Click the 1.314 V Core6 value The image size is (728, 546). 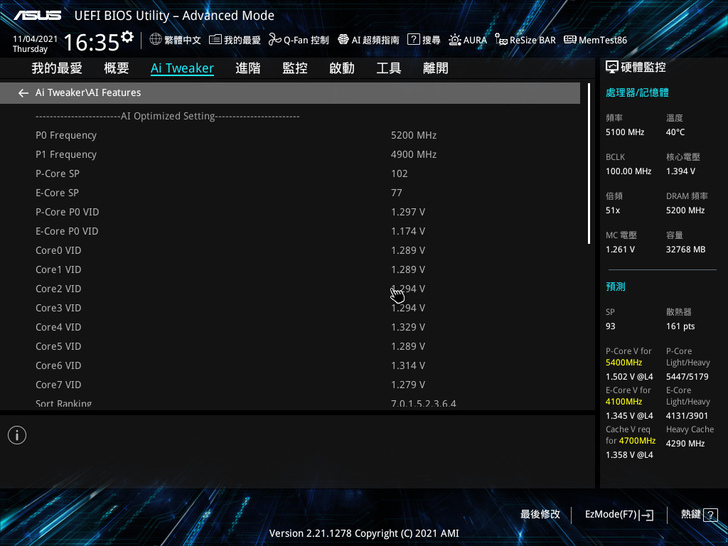tap(408, 365)
